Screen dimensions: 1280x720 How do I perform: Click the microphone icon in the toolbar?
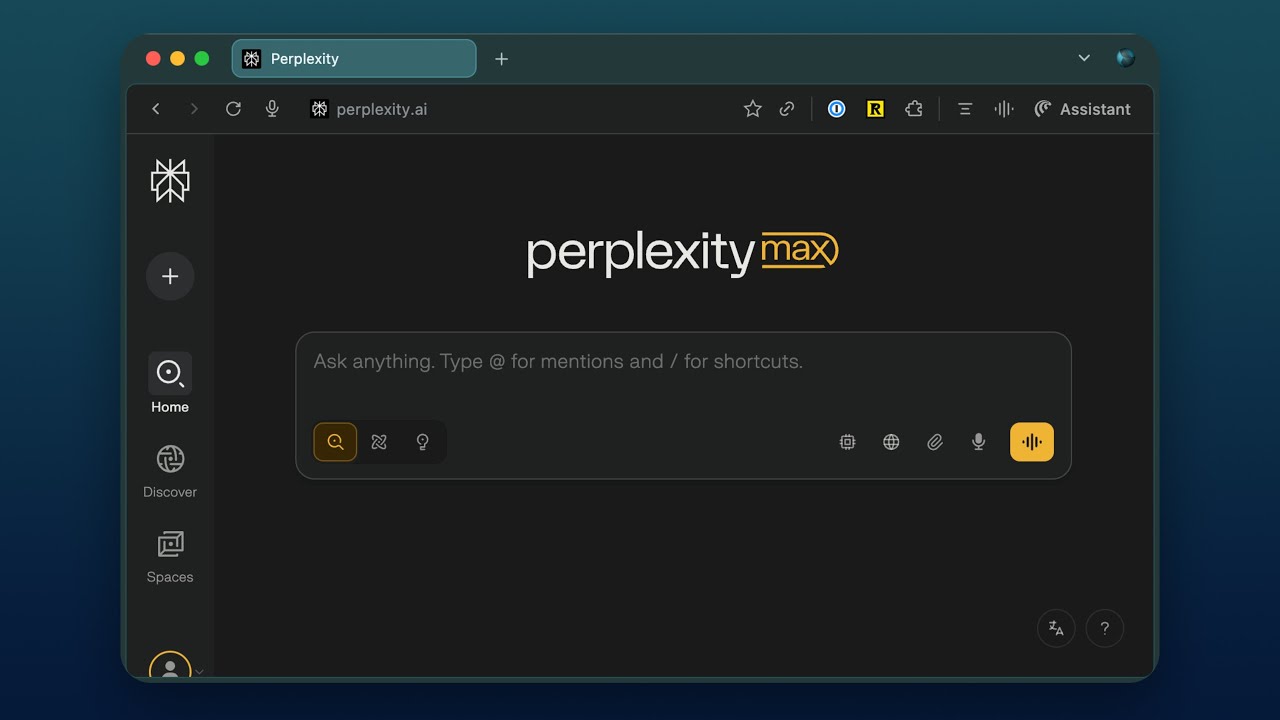pos(272,109)
